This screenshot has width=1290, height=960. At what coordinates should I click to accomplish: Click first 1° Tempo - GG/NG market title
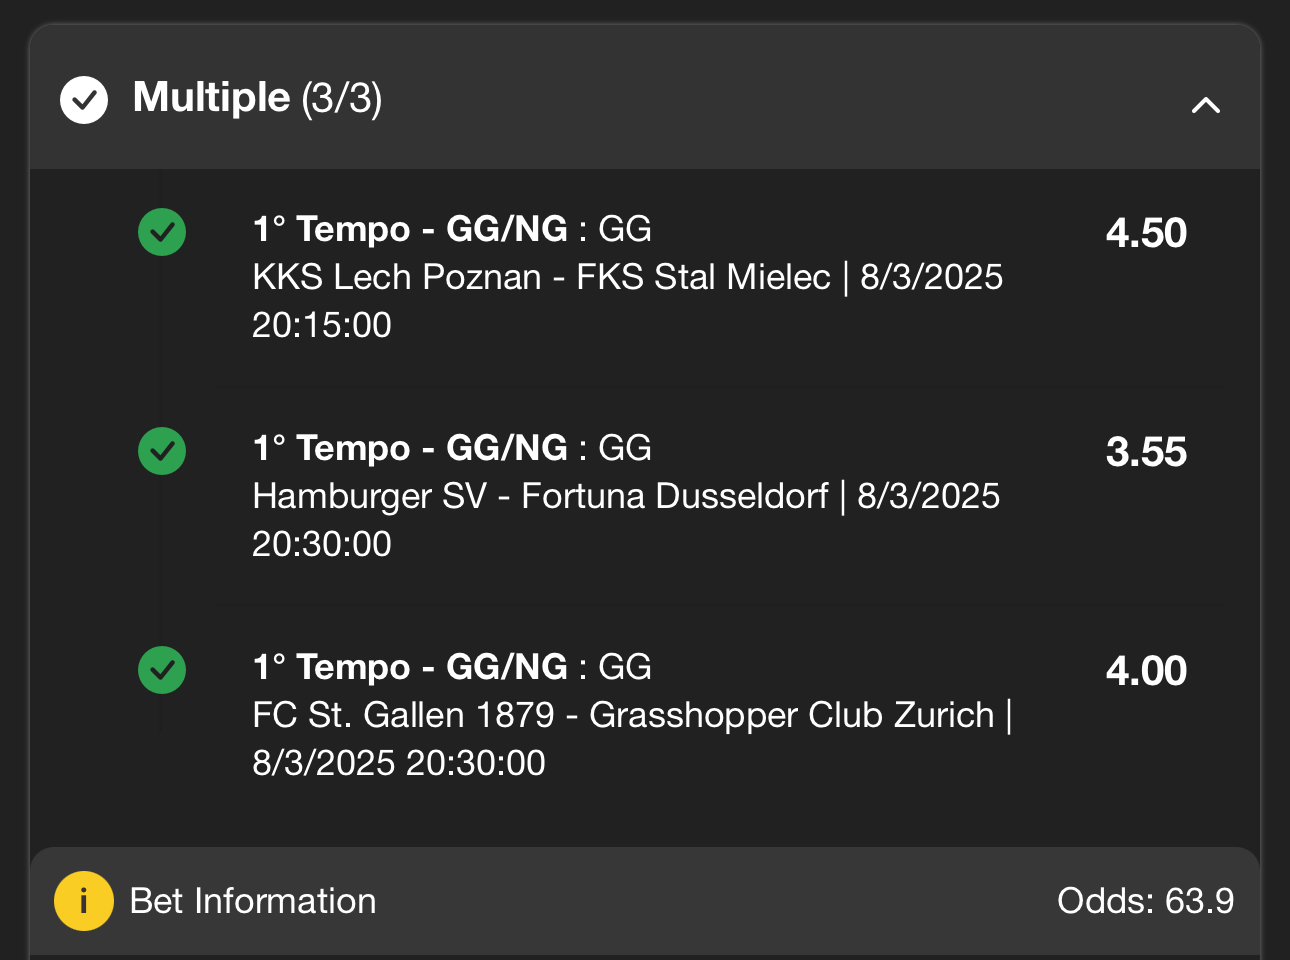coord(410,229)
